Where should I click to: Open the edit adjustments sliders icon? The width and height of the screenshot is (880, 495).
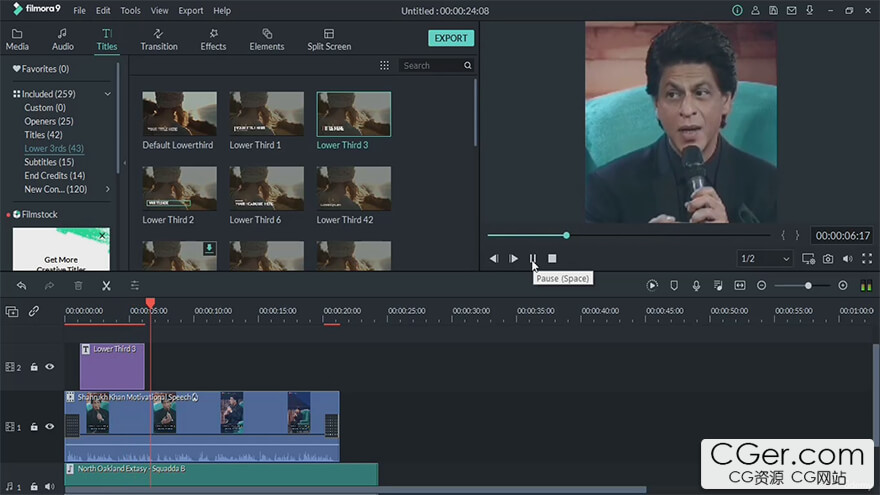tap(135, 286)
